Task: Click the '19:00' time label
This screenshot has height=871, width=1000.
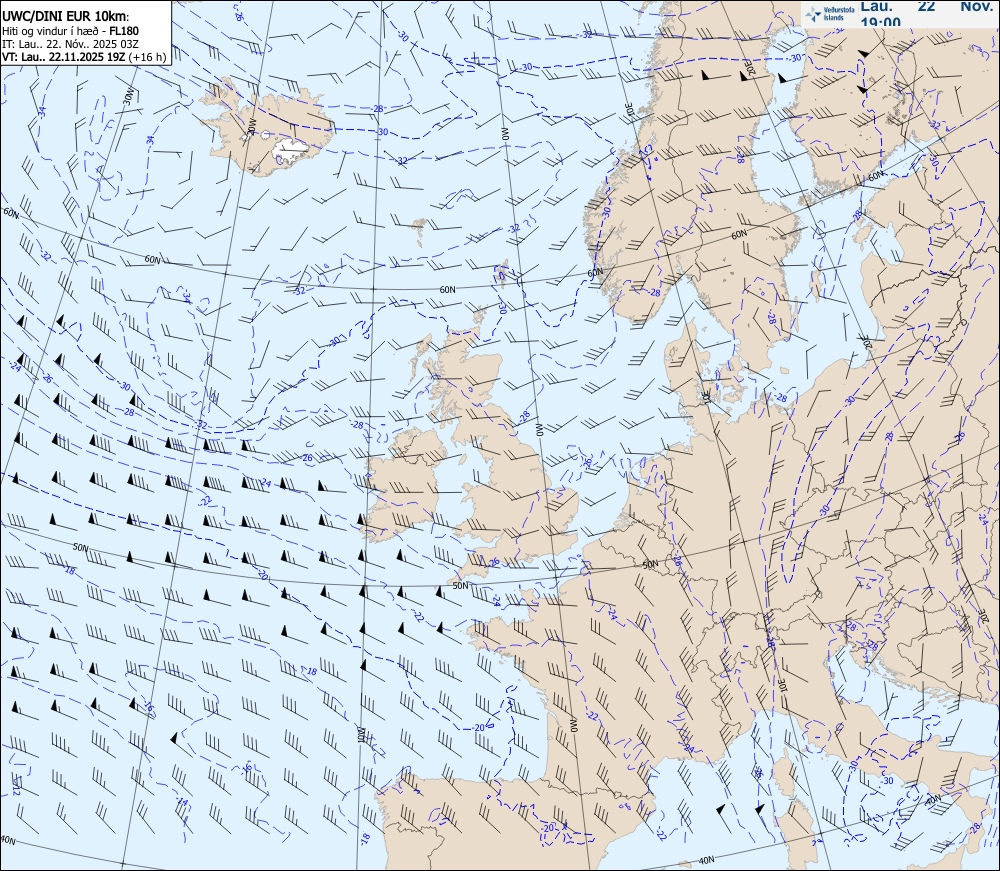Action: 880,22
